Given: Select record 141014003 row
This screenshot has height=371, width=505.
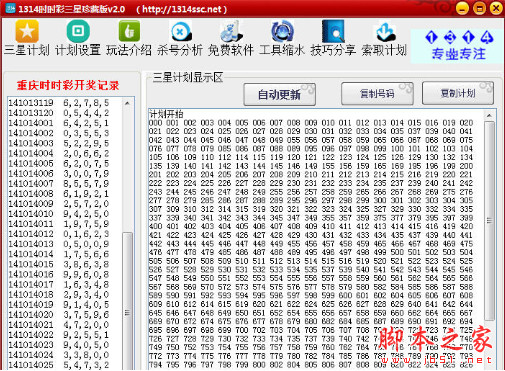Looking at the screenshot, I should click(59, 143).
